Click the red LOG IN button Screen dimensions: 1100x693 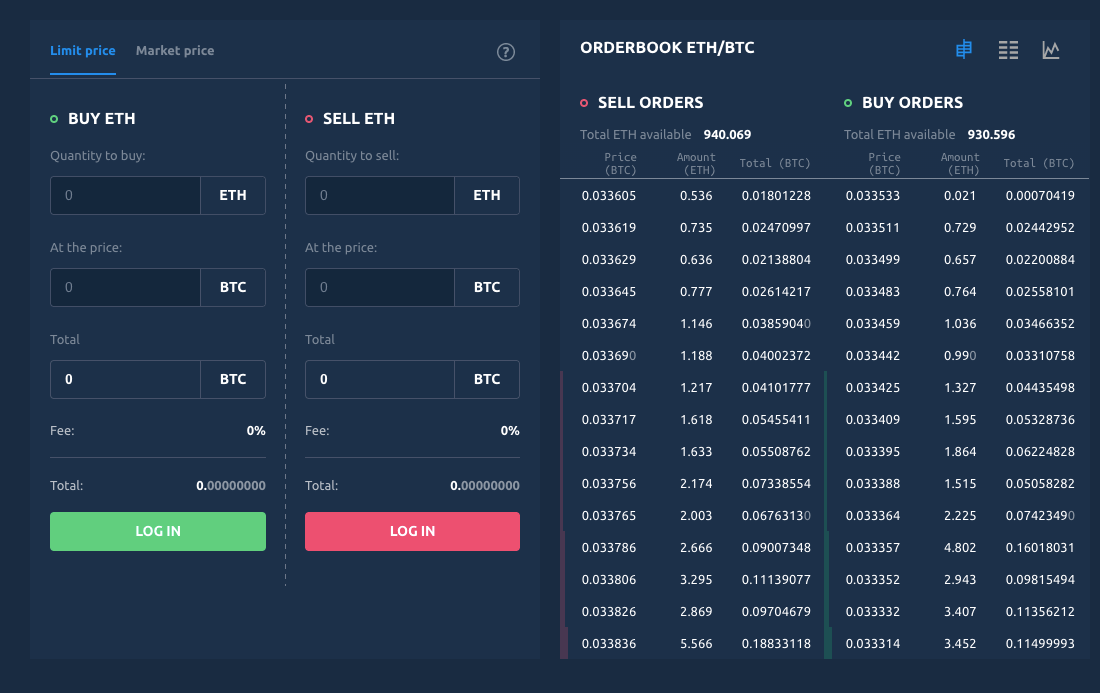(x=412, y=531)
